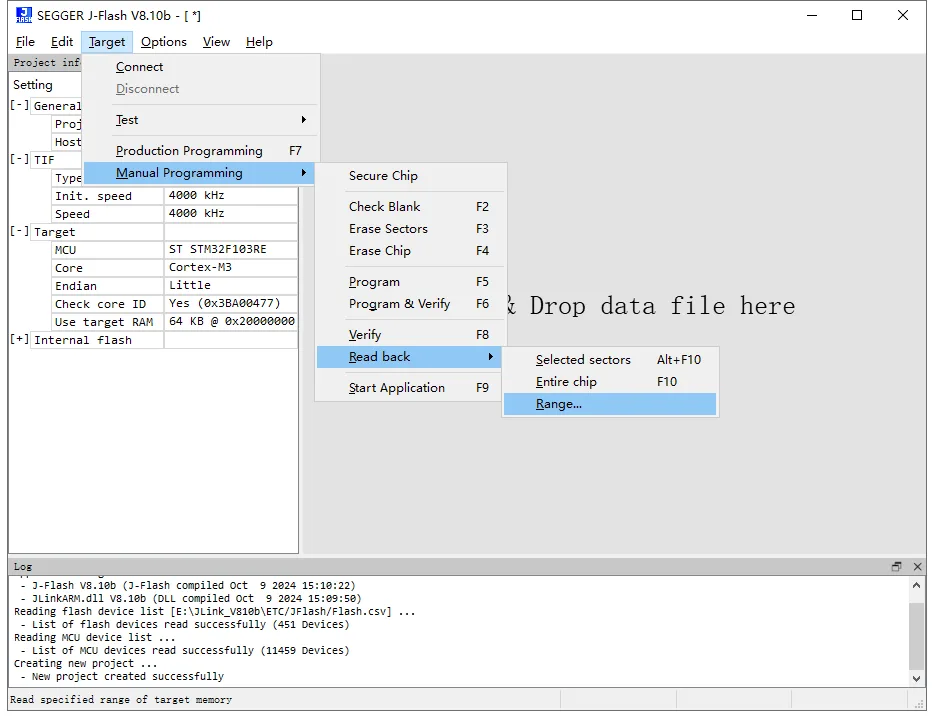
Task: Click the Log scrollbar thumb
Action: click(917, 636)
